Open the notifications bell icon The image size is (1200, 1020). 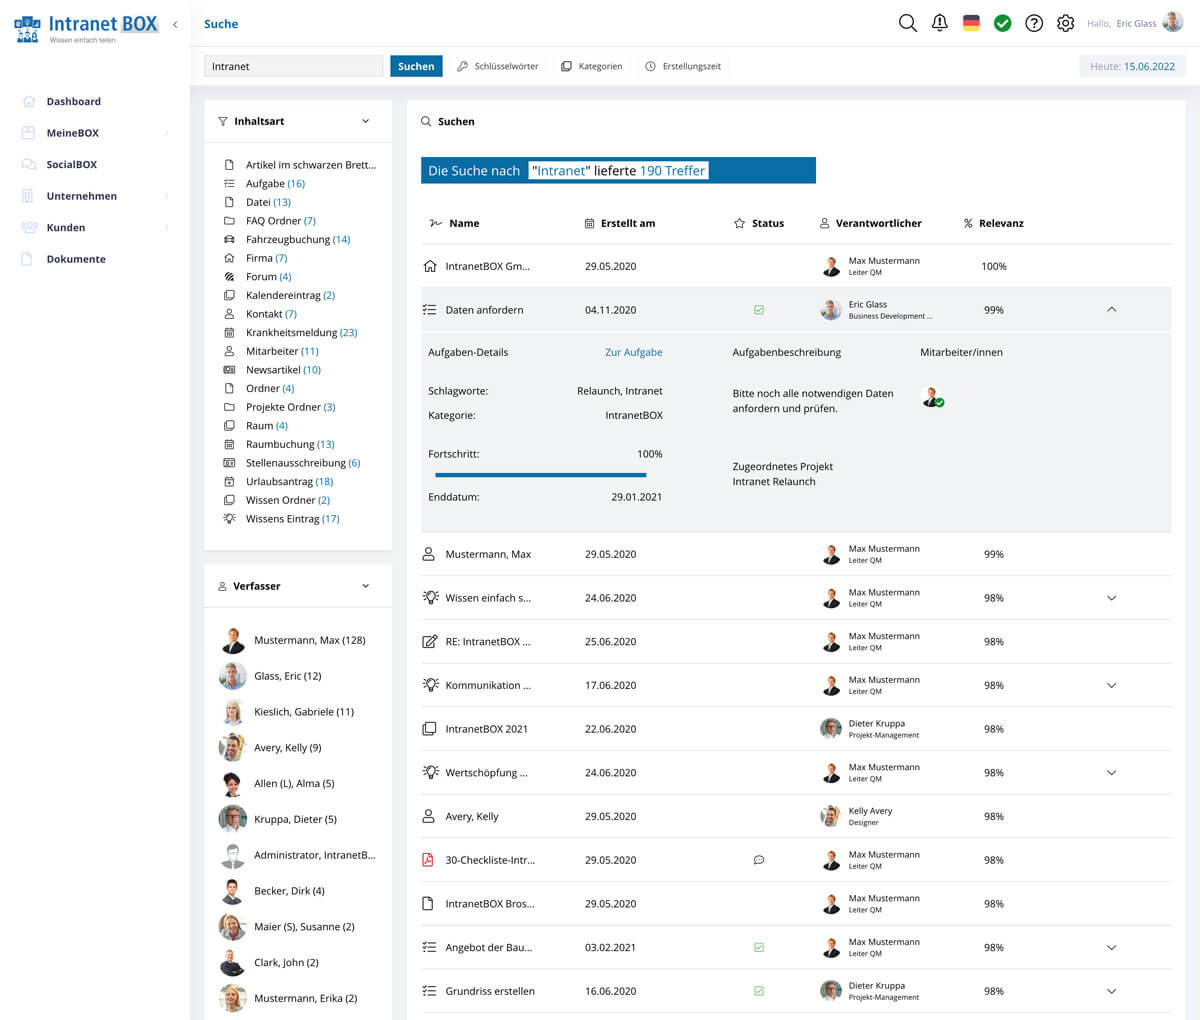point(939,23)
